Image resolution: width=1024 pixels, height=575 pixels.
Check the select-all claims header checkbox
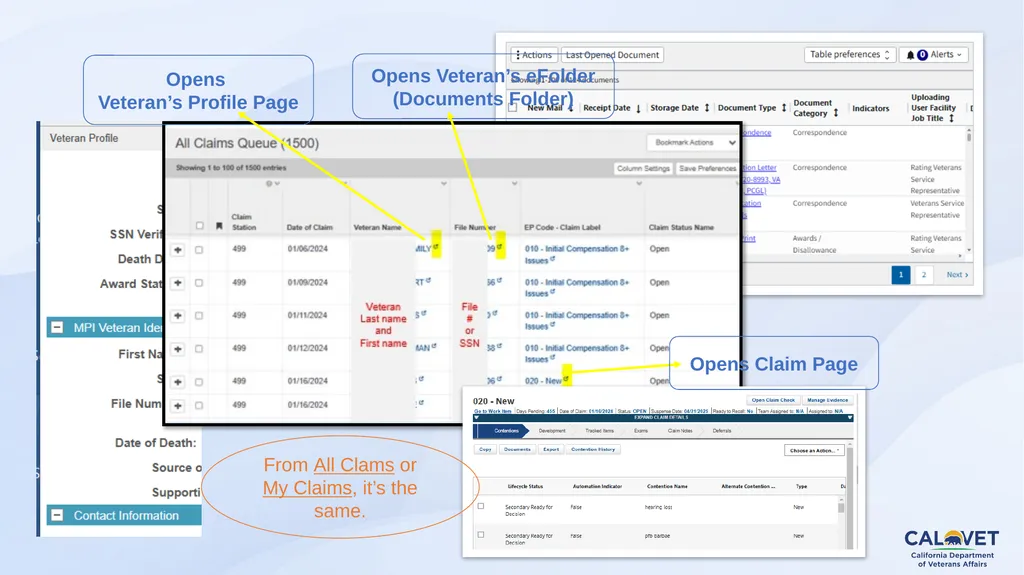point(199,226)
